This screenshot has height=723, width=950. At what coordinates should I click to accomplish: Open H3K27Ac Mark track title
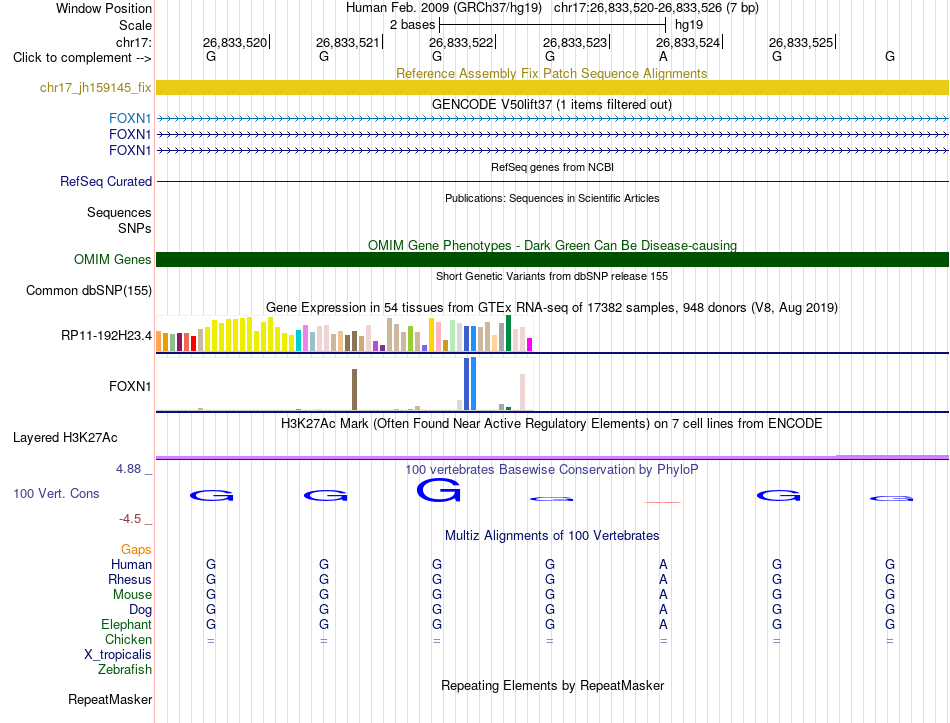[x=551, y=423]
